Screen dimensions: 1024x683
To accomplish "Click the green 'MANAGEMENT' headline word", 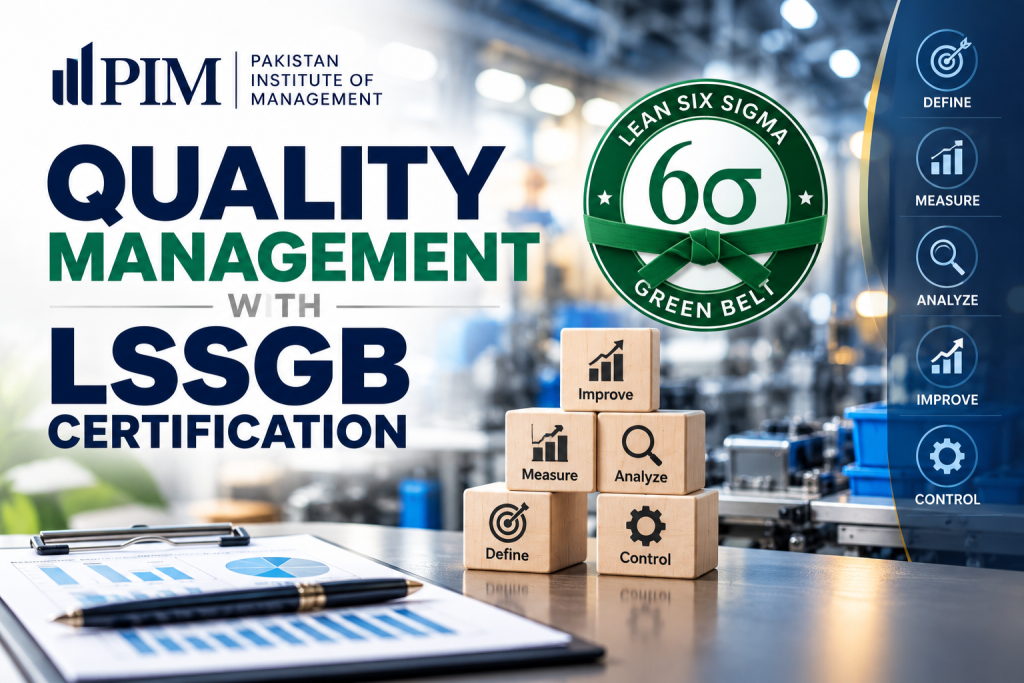I will pos(294,255).
